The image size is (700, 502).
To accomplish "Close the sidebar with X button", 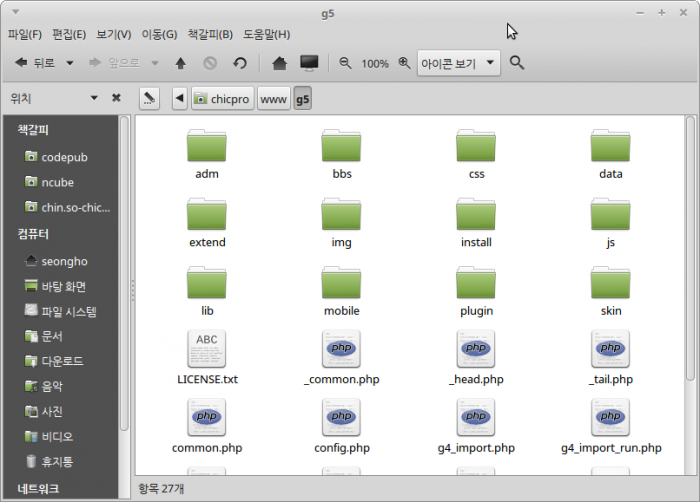I will coord(116,98).
